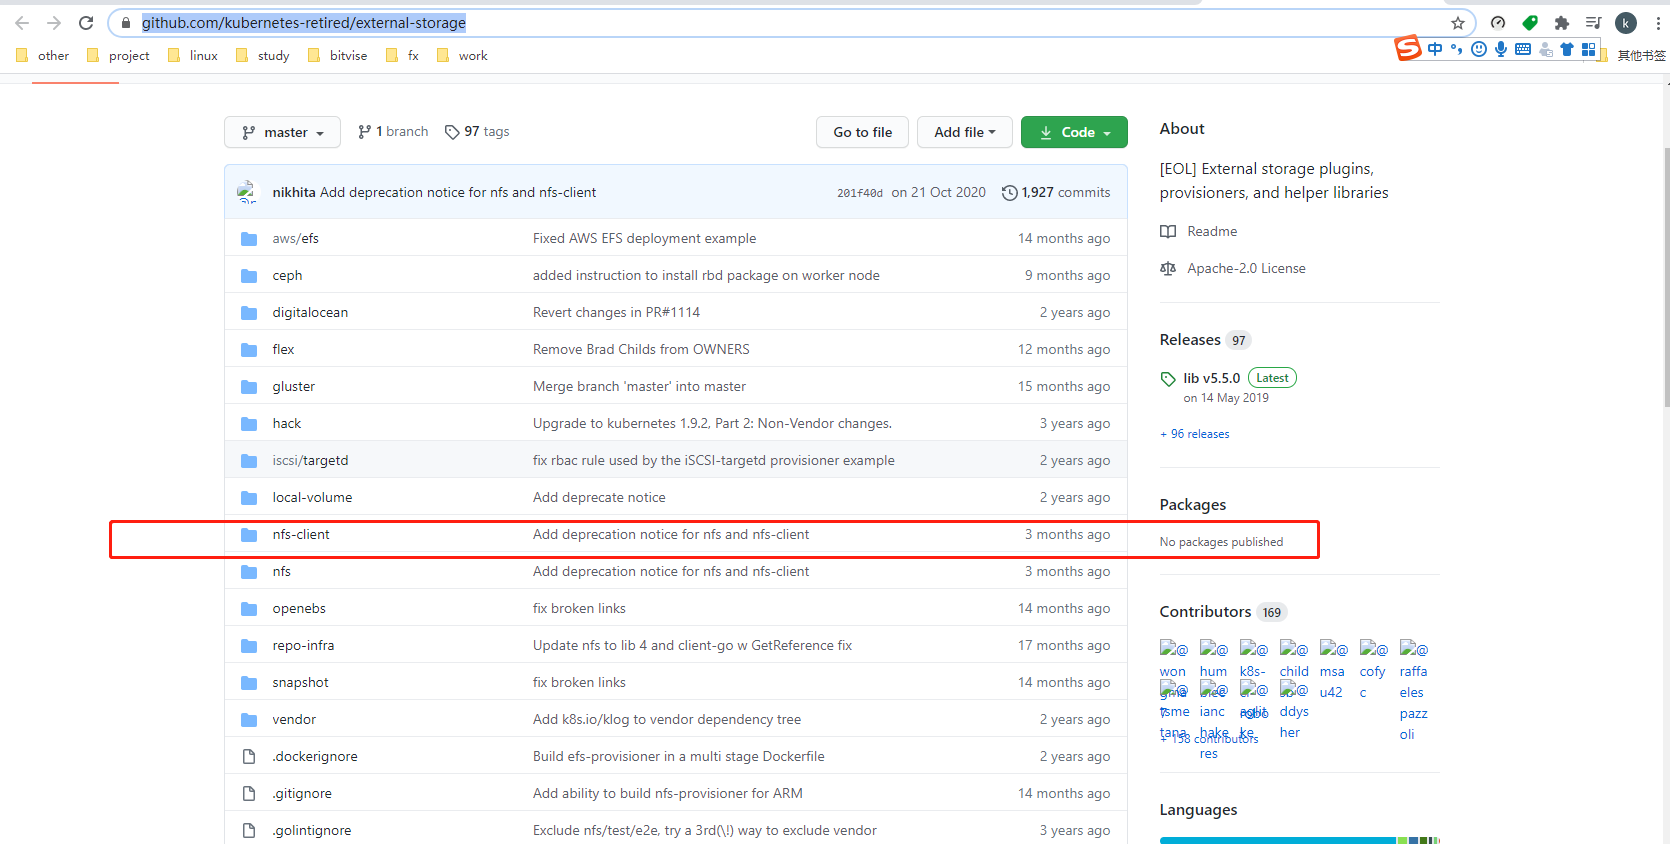Open the Sogou emoji smiley panel
Image resolution: width=1670 pixels, height=844 pixels.
click(x=1479, y=49)
